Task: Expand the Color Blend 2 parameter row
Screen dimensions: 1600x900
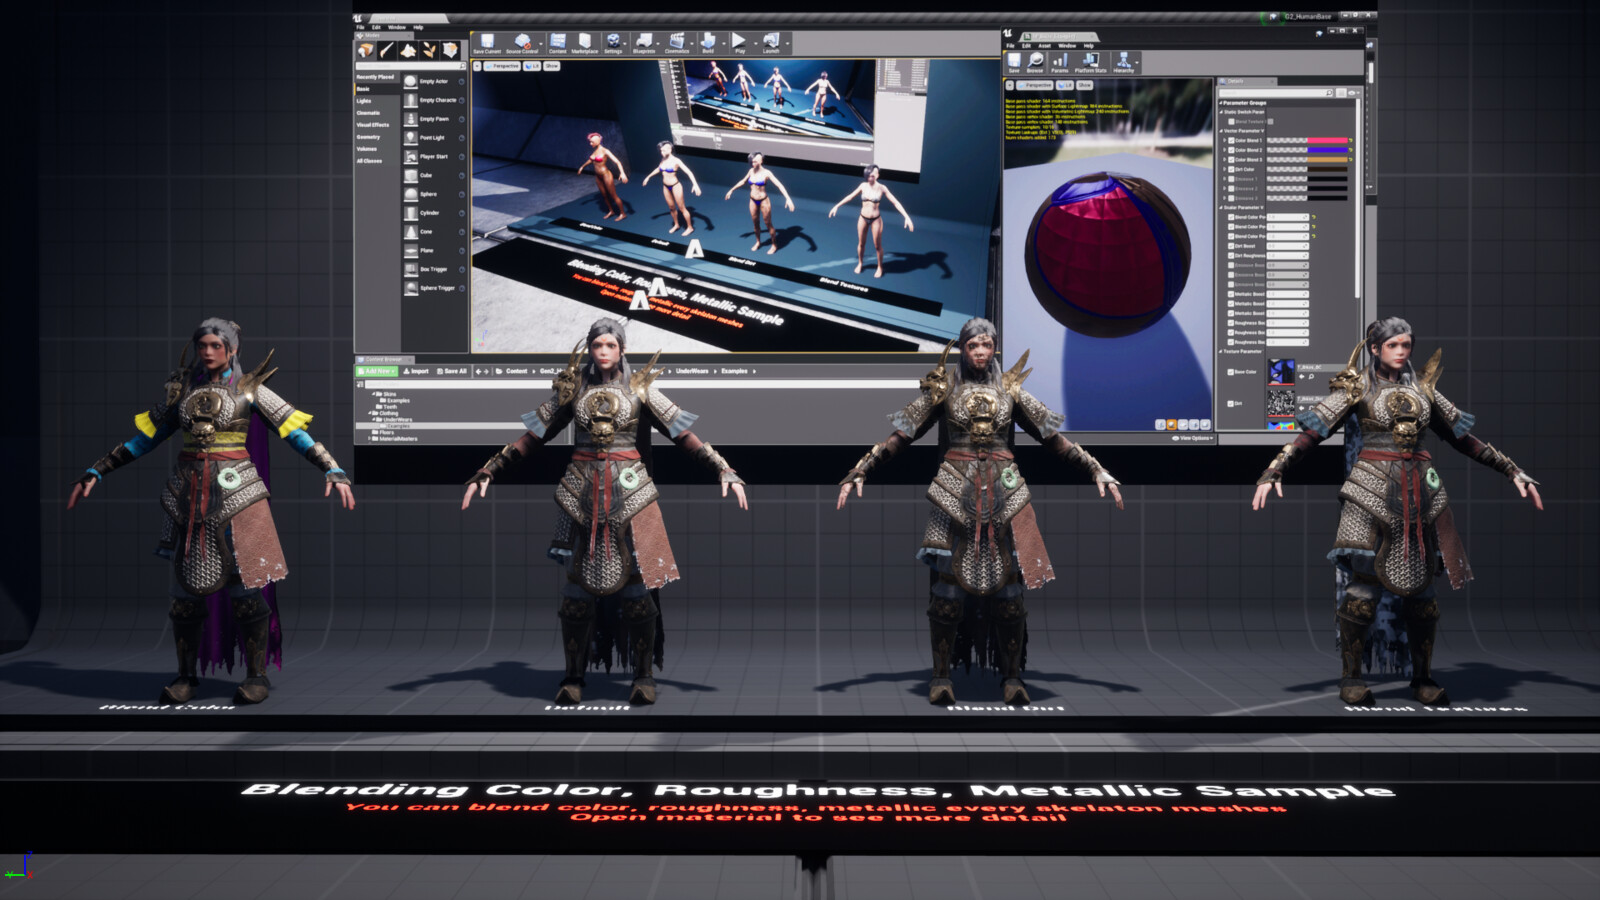Action: coord(1224,150)
